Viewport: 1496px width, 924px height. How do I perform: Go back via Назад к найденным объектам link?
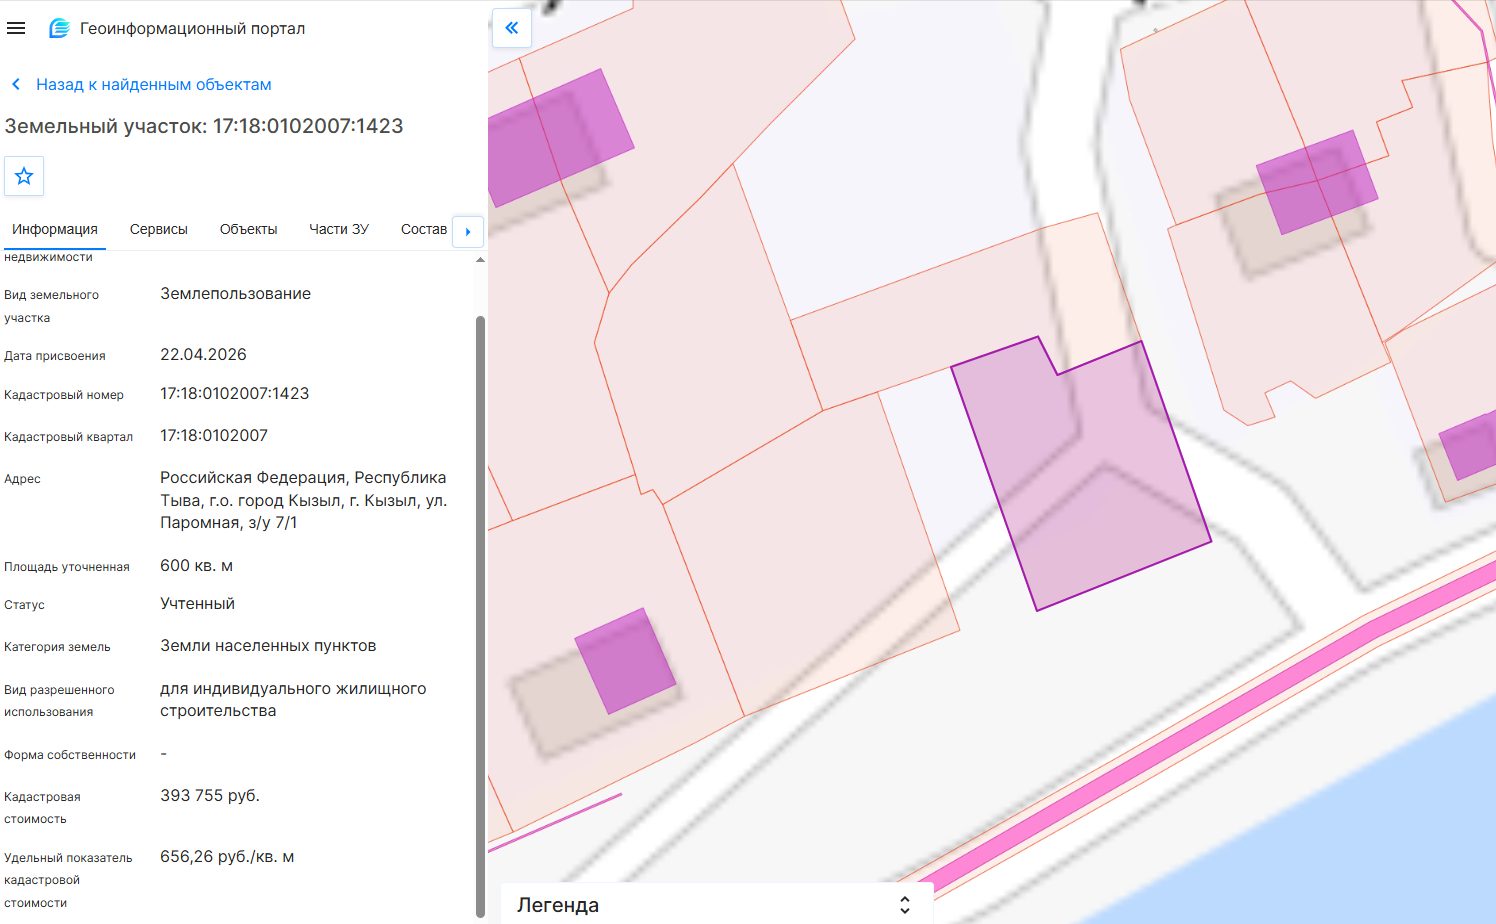tap(154, 85)
